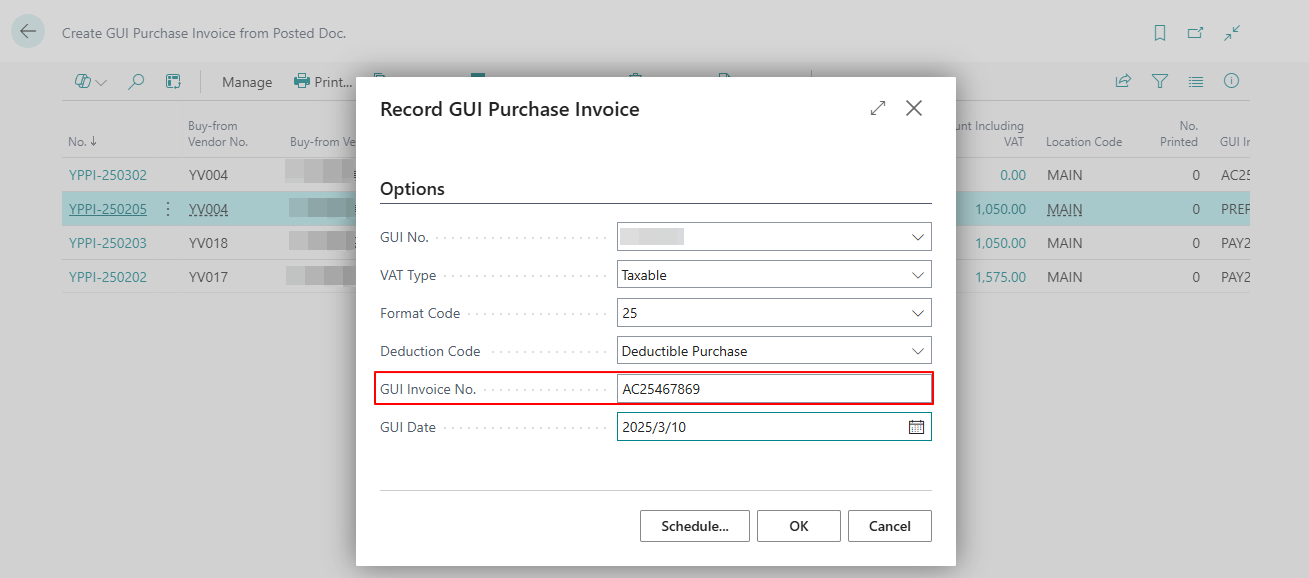Screen dimensions: 1309x578
Task: Click the collapse-arrows icon in the page header
Action: 1232,33
